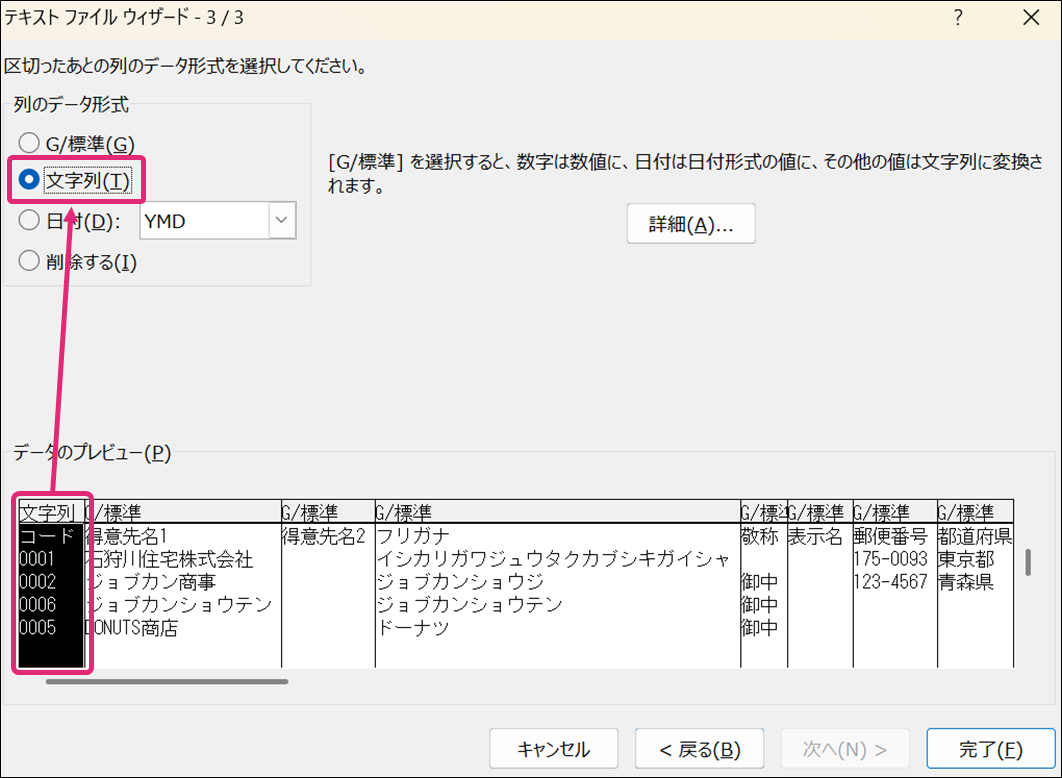
Task: Open the YMD date format dropdown
Action: [x=282, y=221]
